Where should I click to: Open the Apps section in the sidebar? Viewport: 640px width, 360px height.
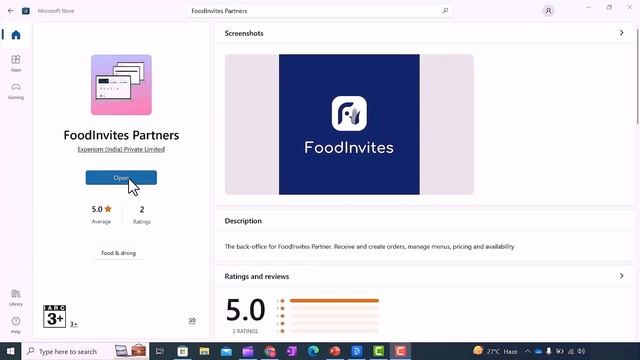click(x=16, y=63)
